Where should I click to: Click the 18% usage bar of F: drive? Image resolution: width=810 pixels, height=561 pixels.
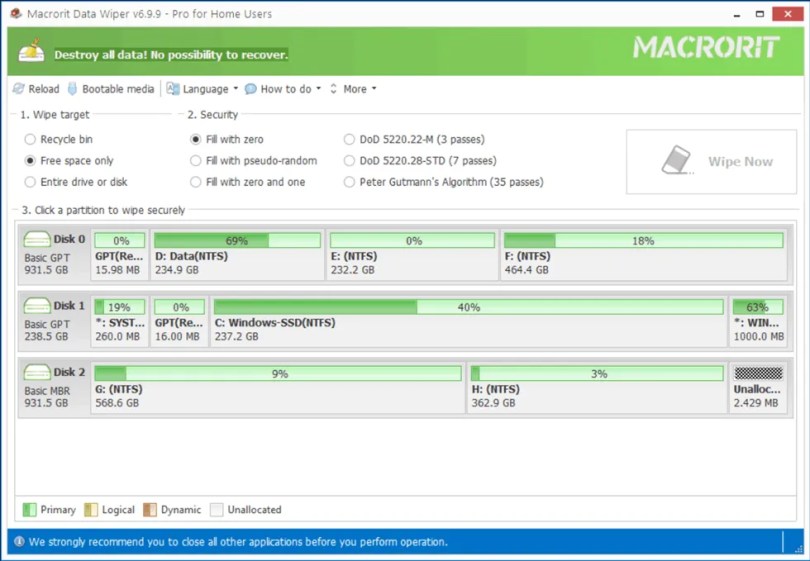644,240
